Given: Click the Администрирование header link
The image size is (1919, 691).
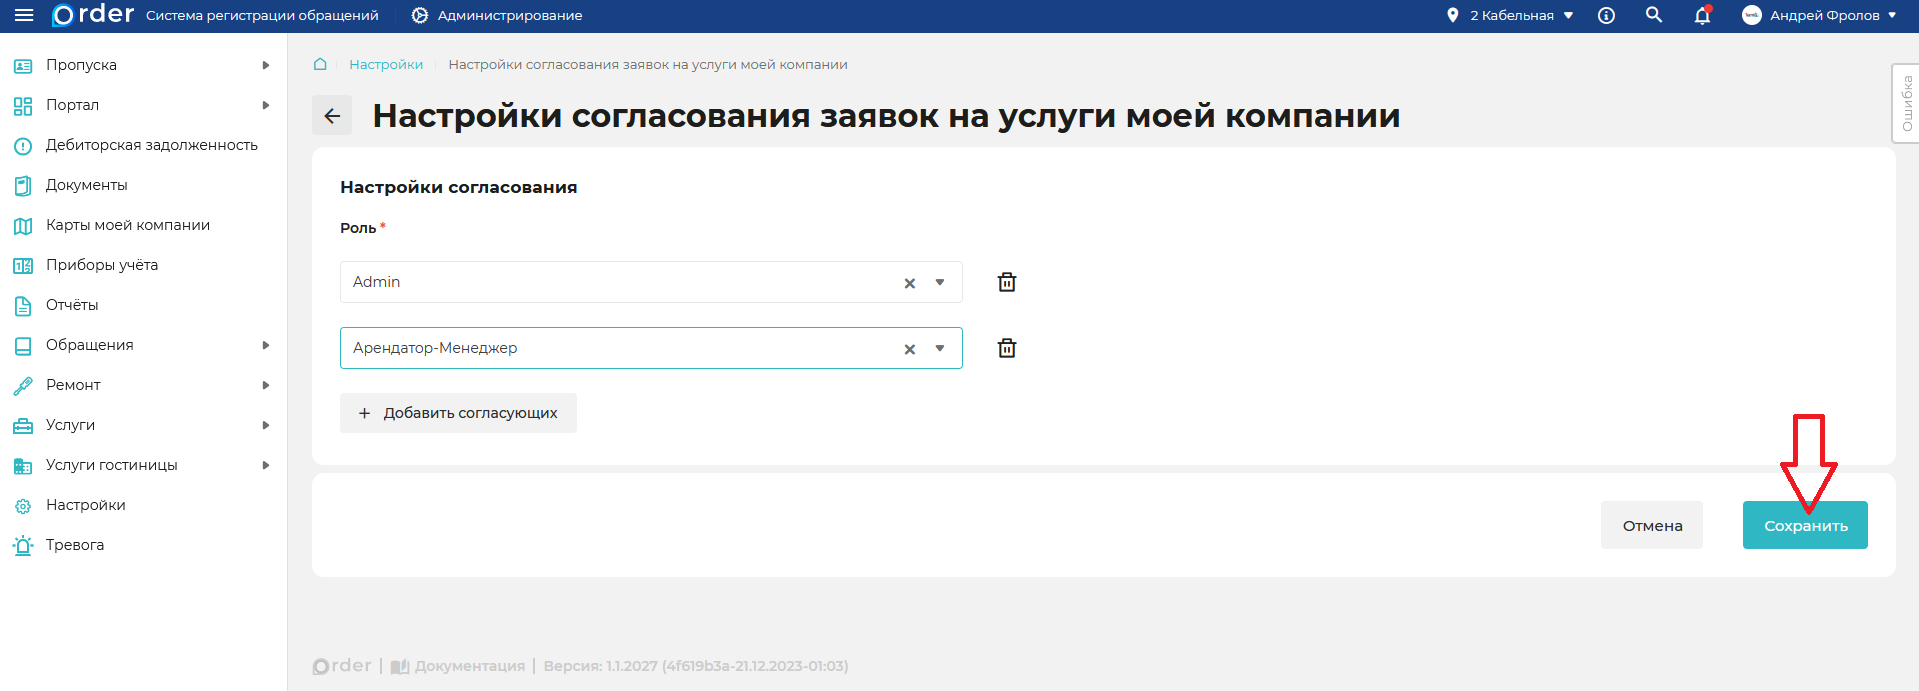Looking at the screenshot, I should tap(510, 15).
